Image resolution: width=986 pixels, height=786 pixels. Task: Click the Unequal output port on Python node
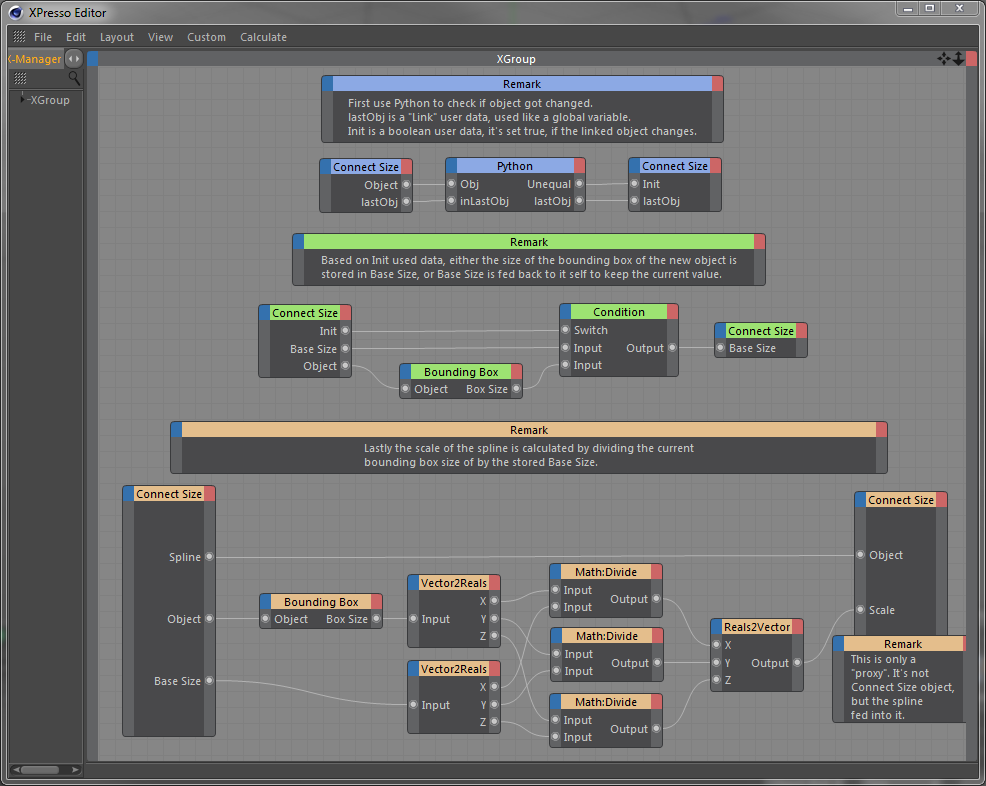coord(579,184)
